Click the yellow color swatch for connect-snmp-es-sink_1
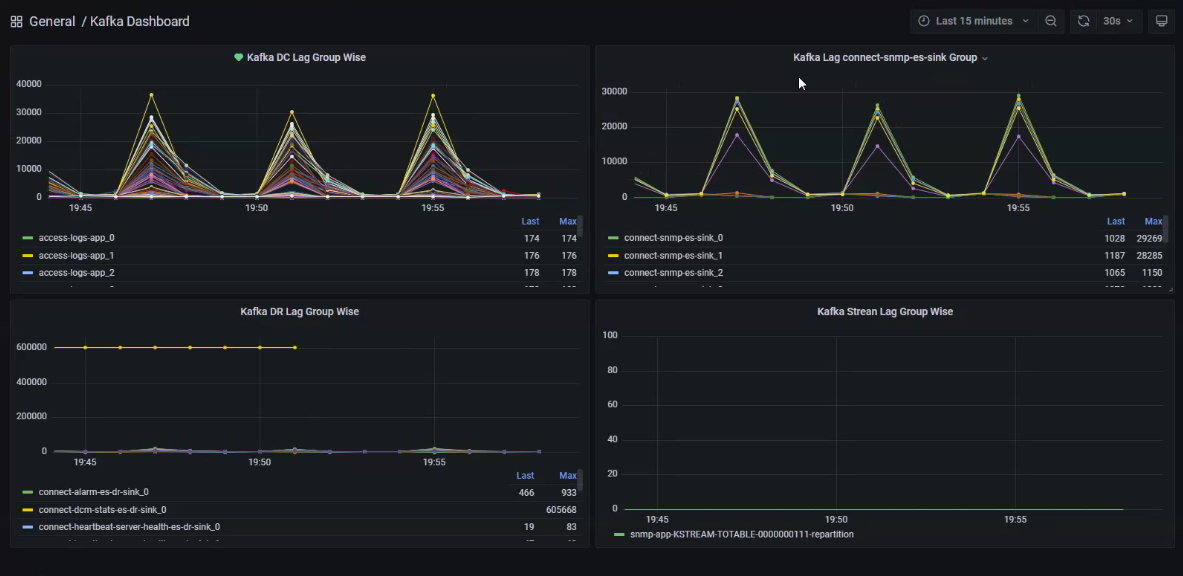The height and width of the screenshot is (576, 1183). tap(613, 256)
